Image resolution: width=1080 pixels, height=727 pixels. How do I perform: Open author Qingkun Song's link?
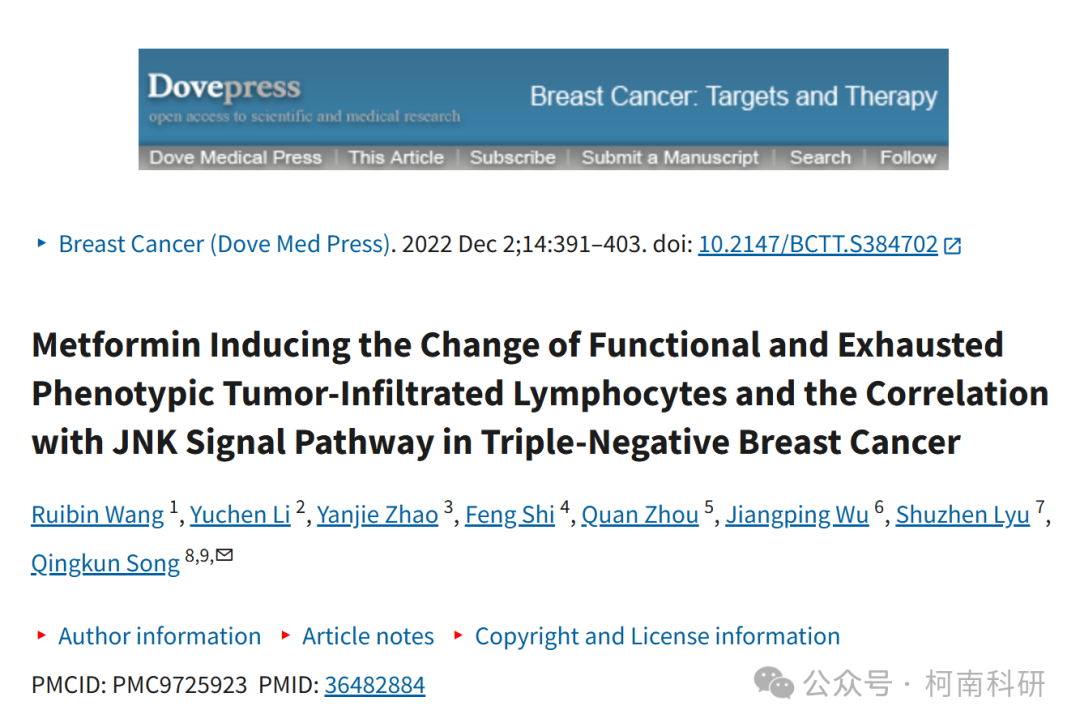click(105, 564)
